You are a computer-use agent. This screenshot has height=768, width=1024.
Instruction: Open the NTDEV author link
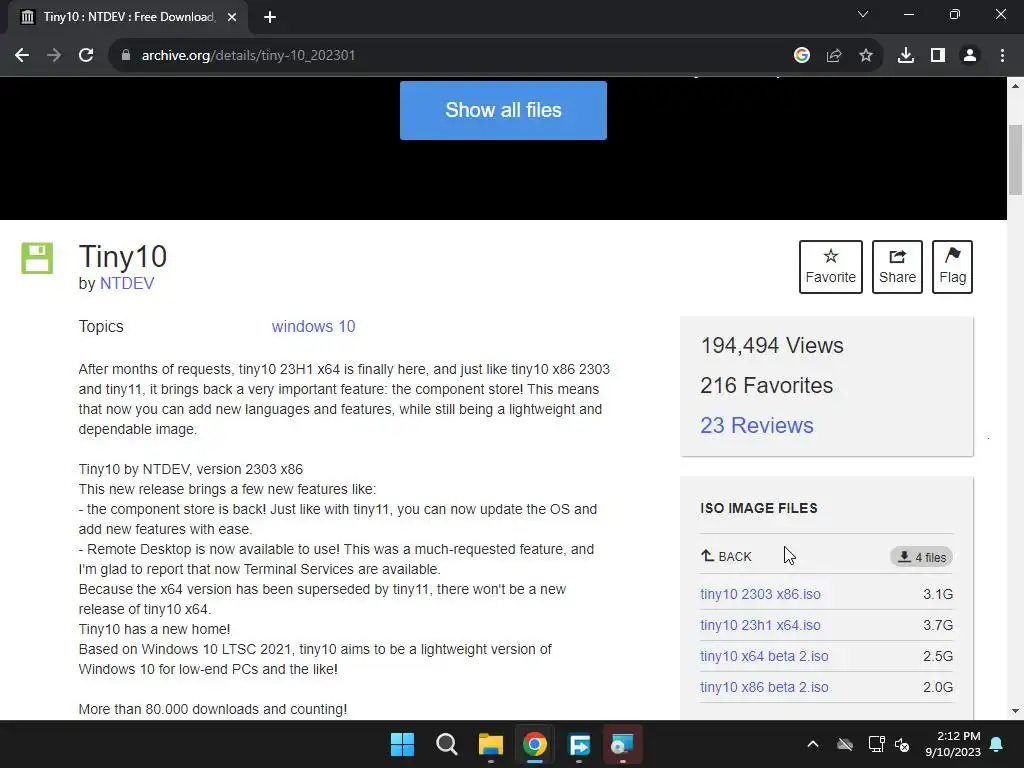127,283
